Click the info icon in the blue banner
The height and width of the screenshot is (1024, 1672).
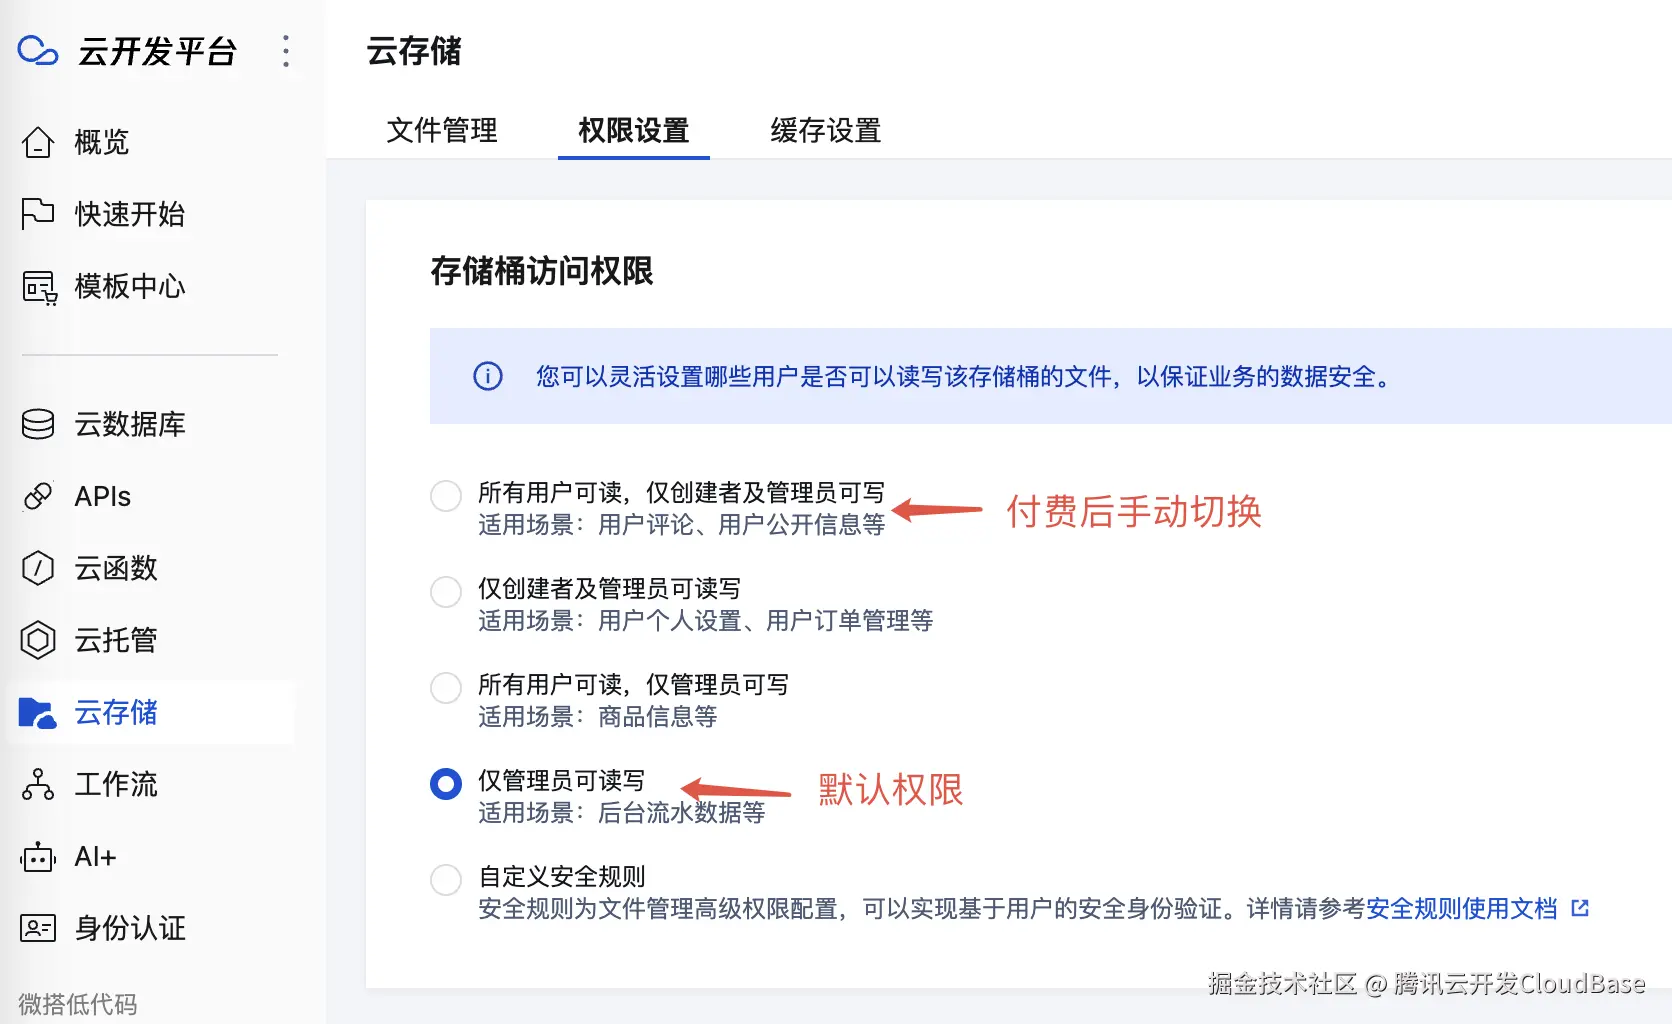[487, 377]
